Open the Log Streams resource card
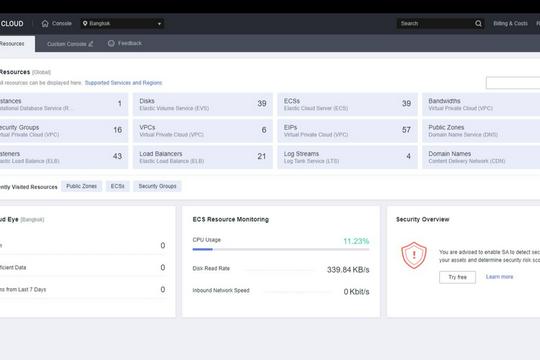 (x=347, y=157)
